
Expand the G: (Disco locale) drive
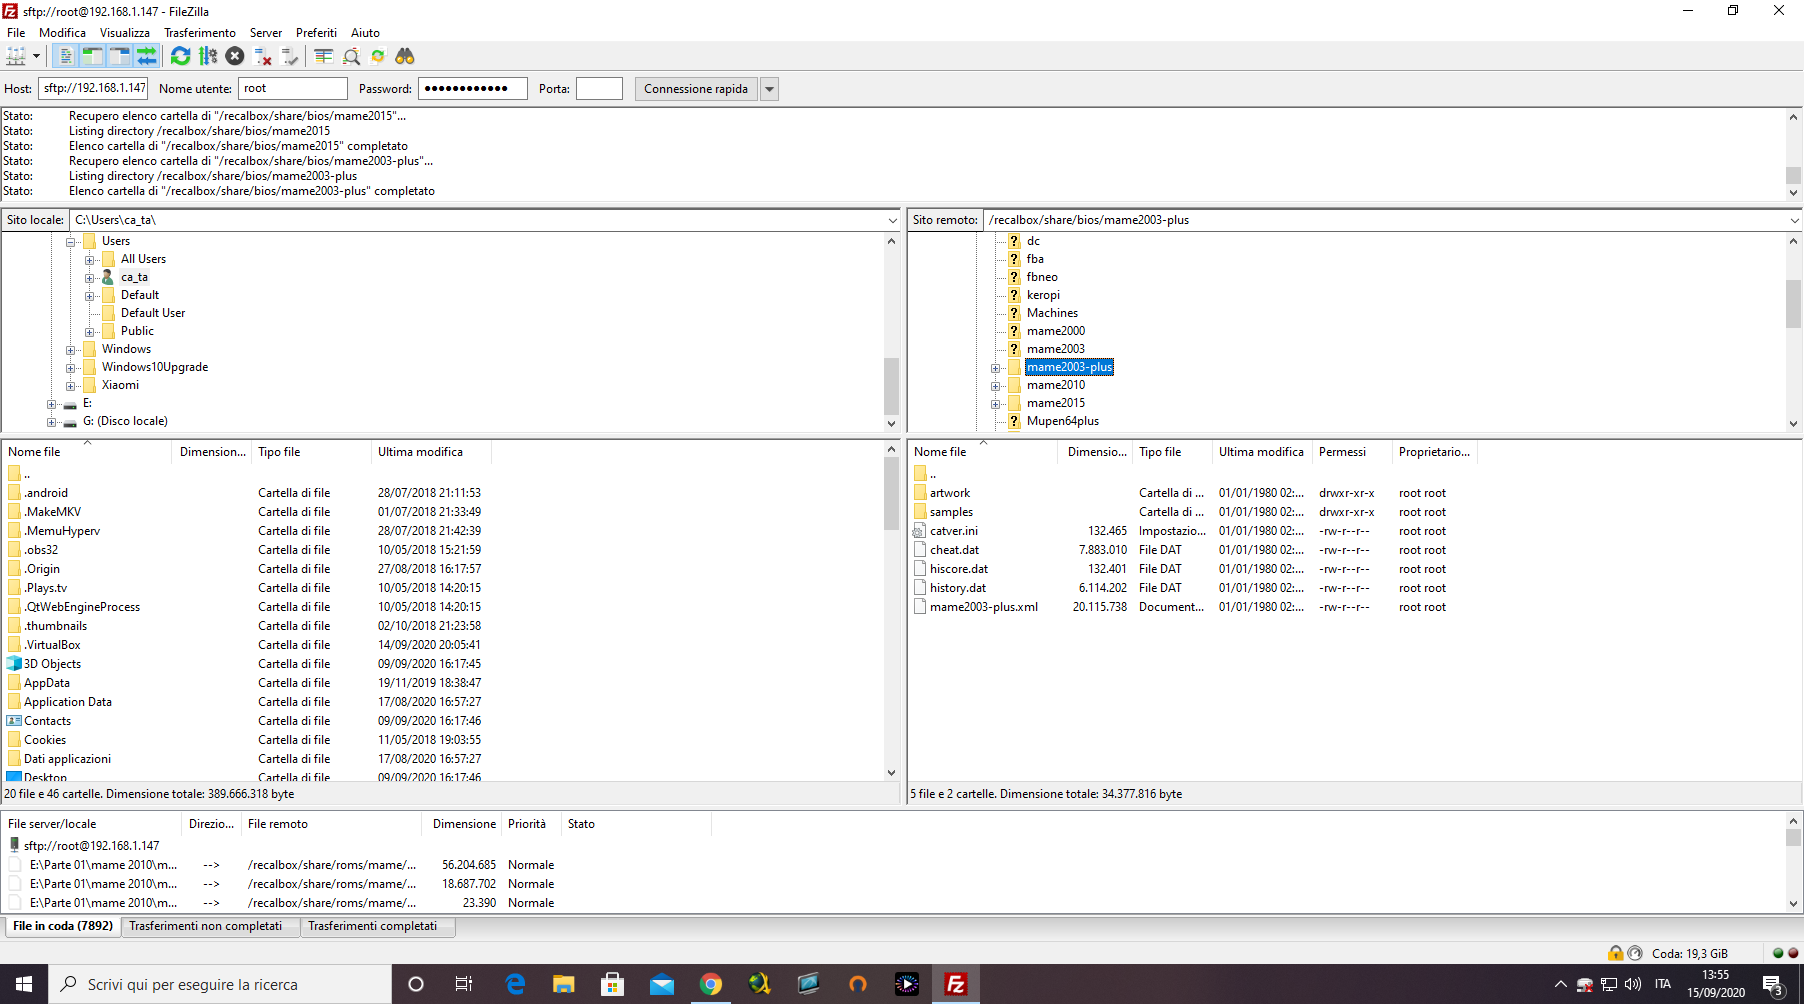(x=52, y=422)
